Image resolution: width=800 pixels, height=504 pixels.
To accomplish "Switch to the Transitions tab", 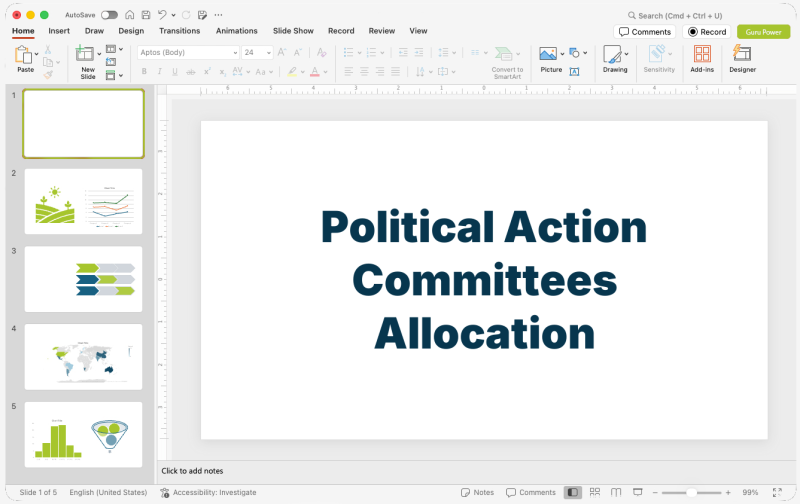I will click(x=180, y=31).
